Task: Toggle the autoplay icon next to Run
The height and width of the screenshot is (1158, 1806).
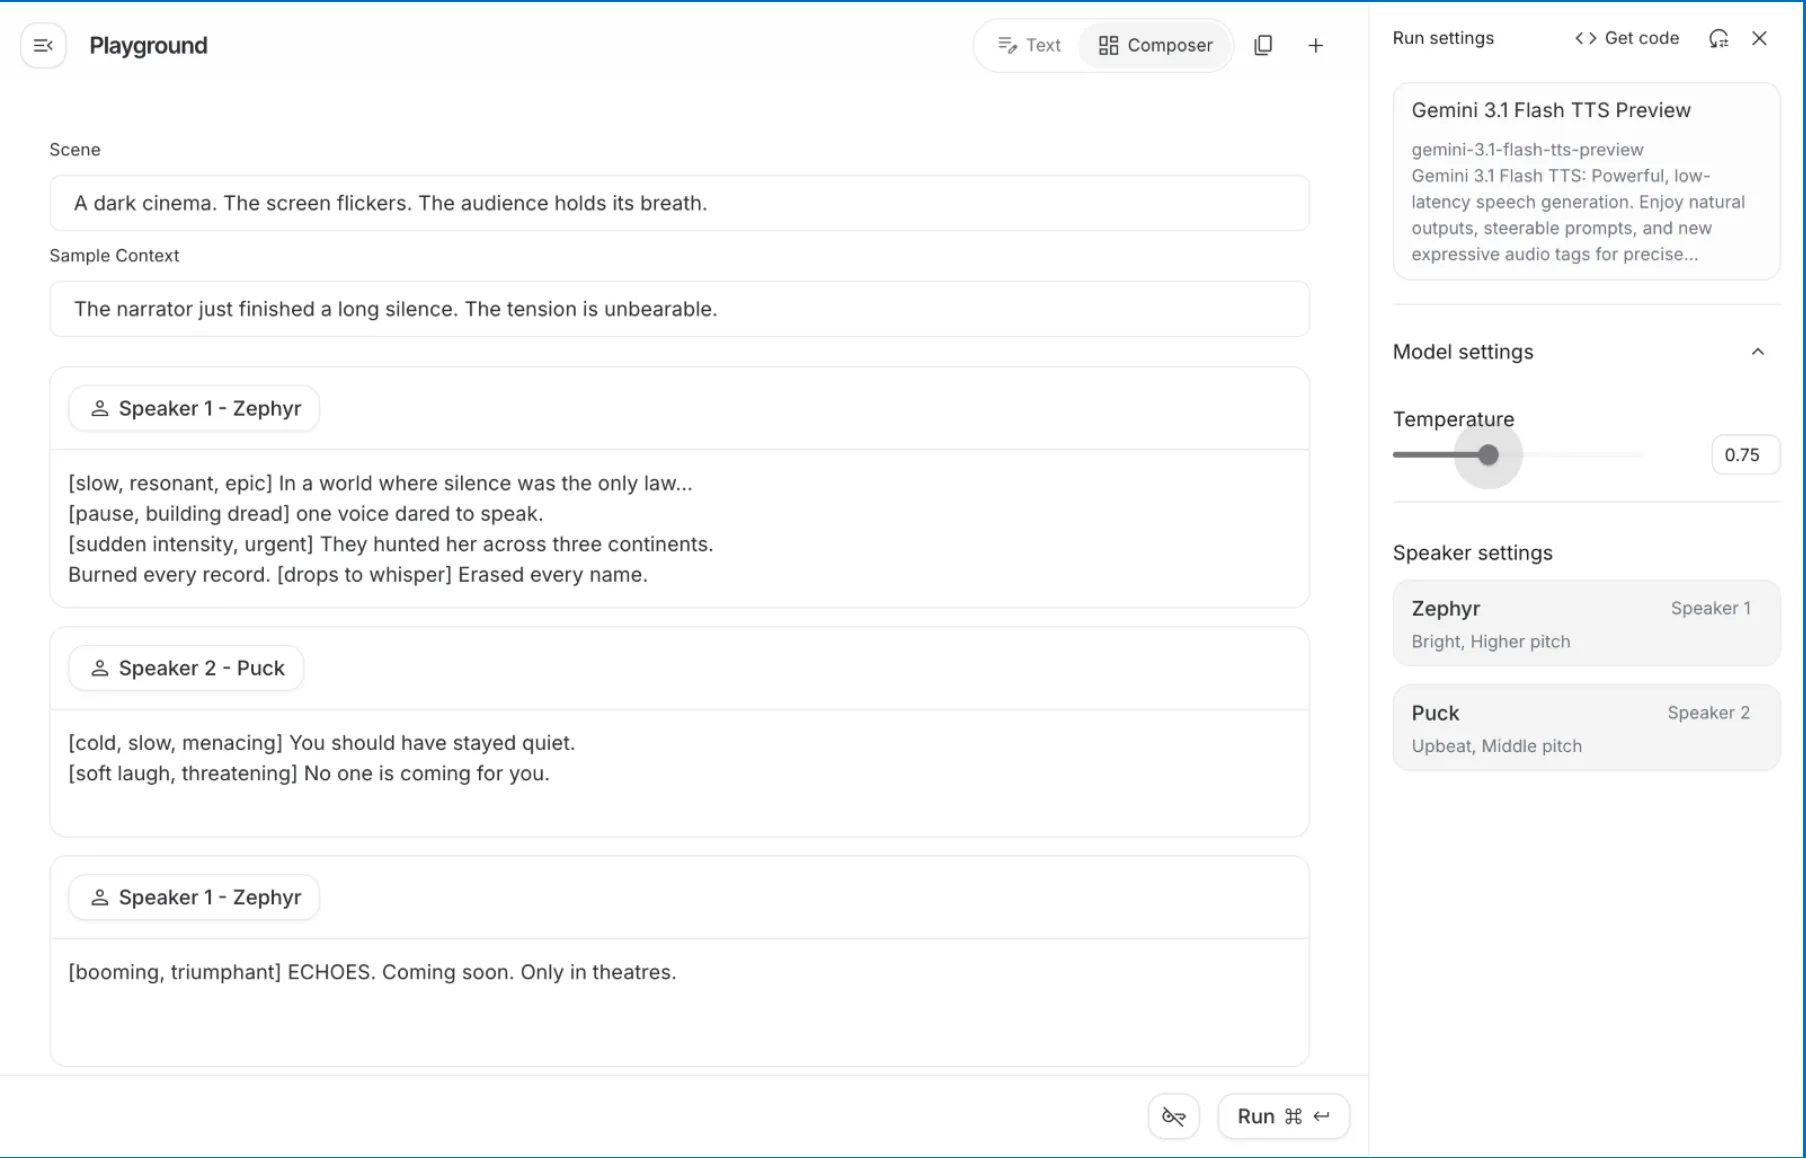Action: 1172,1116
